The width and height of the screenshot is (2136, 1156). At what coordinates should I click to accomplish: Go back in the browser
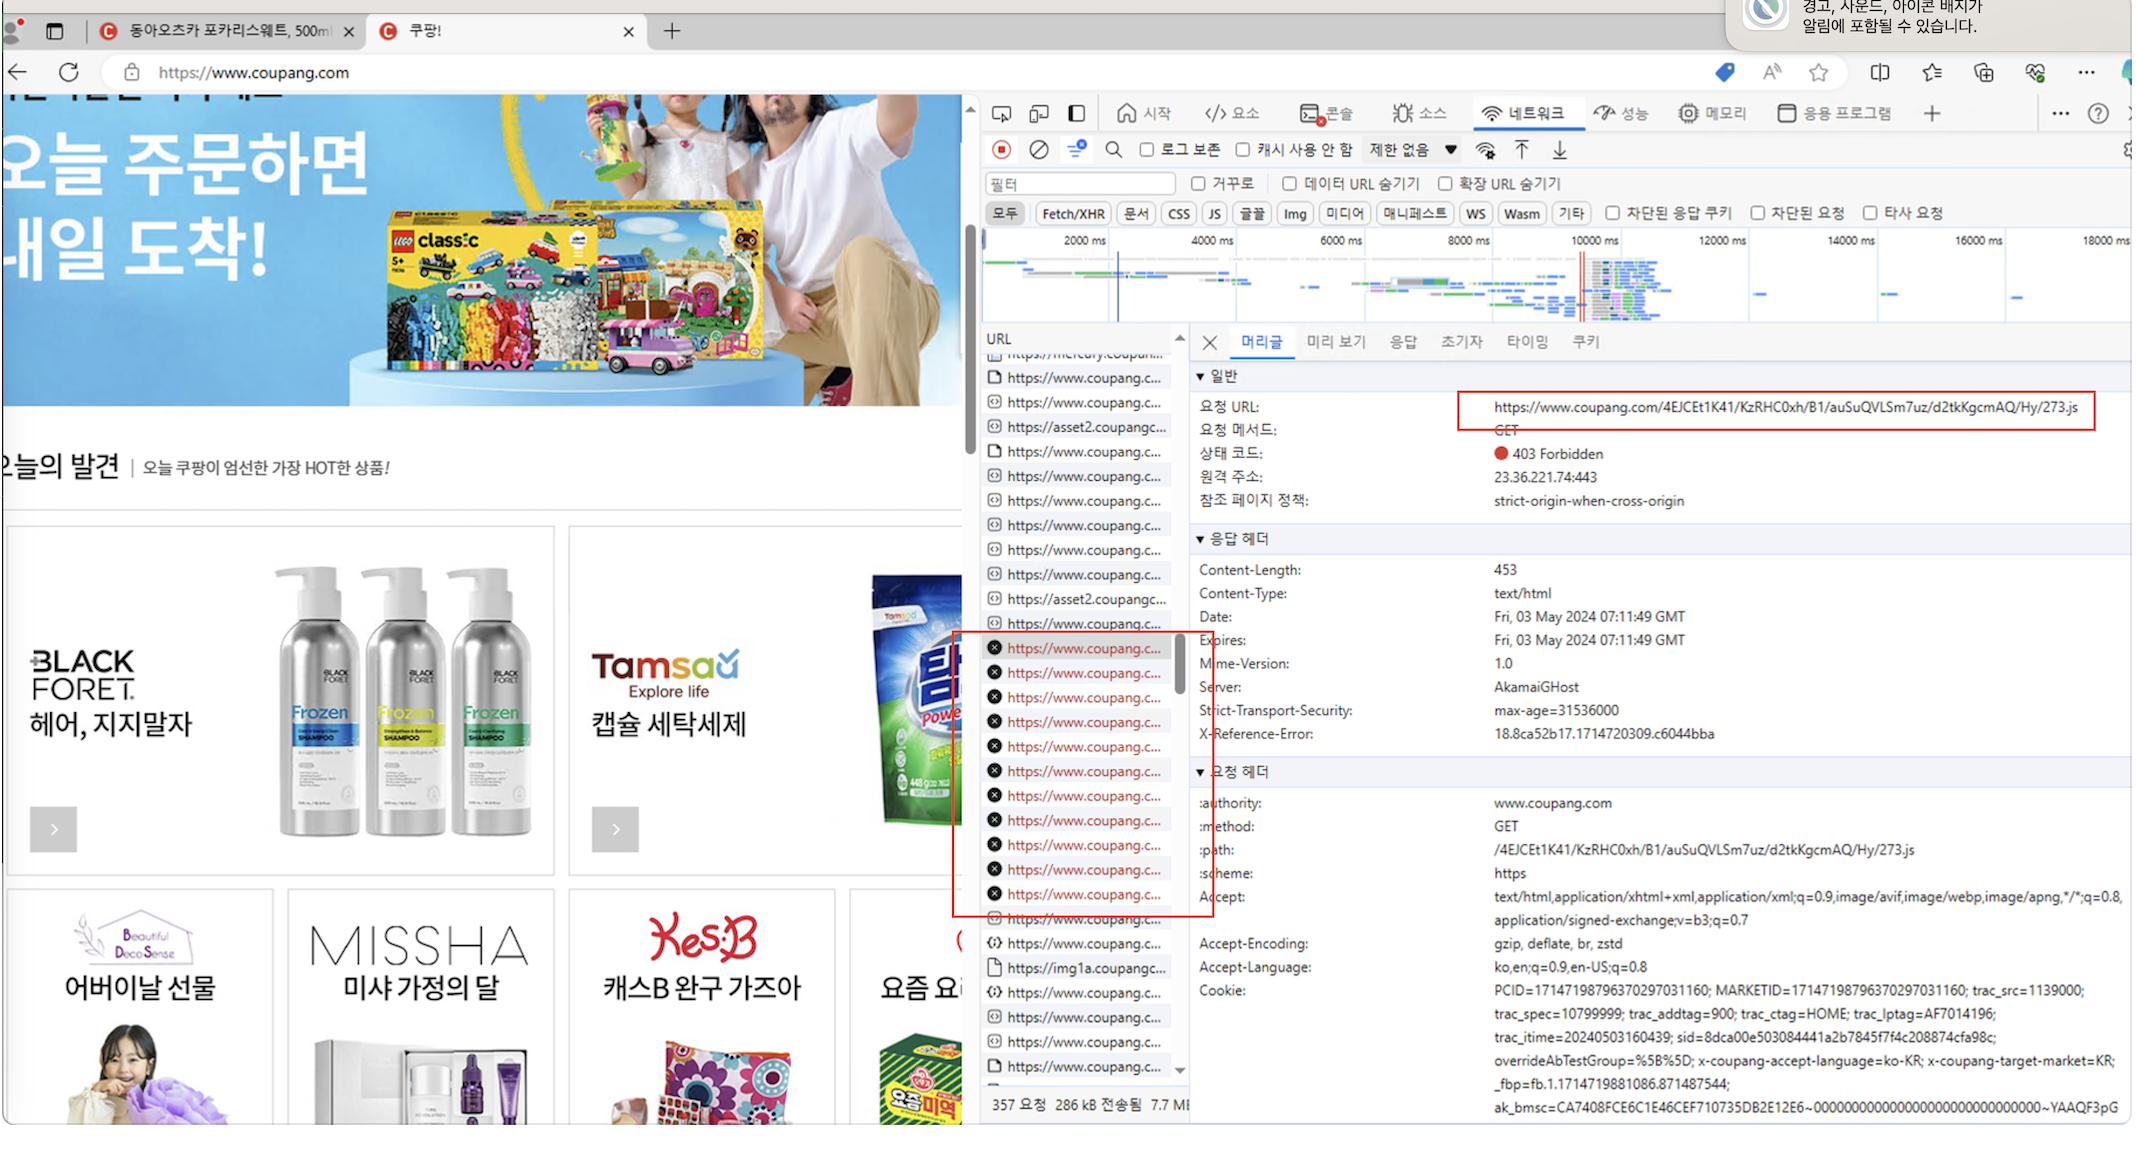pos(18,72)
